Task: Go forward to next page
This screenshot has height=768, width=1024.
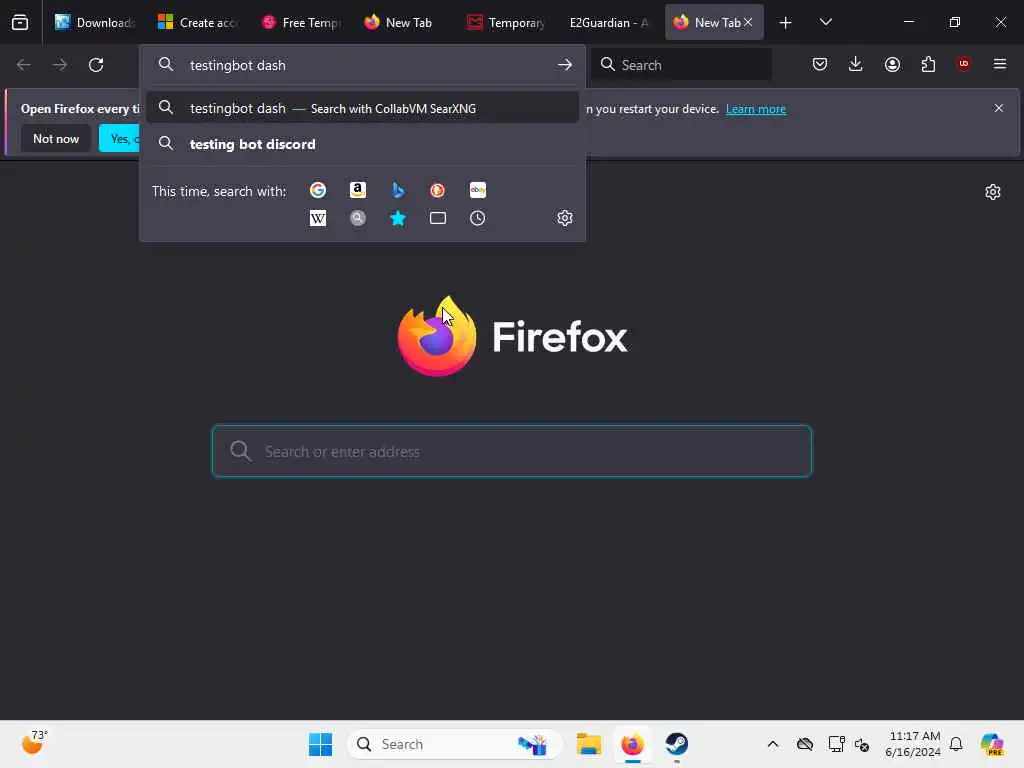Action: 59,65
